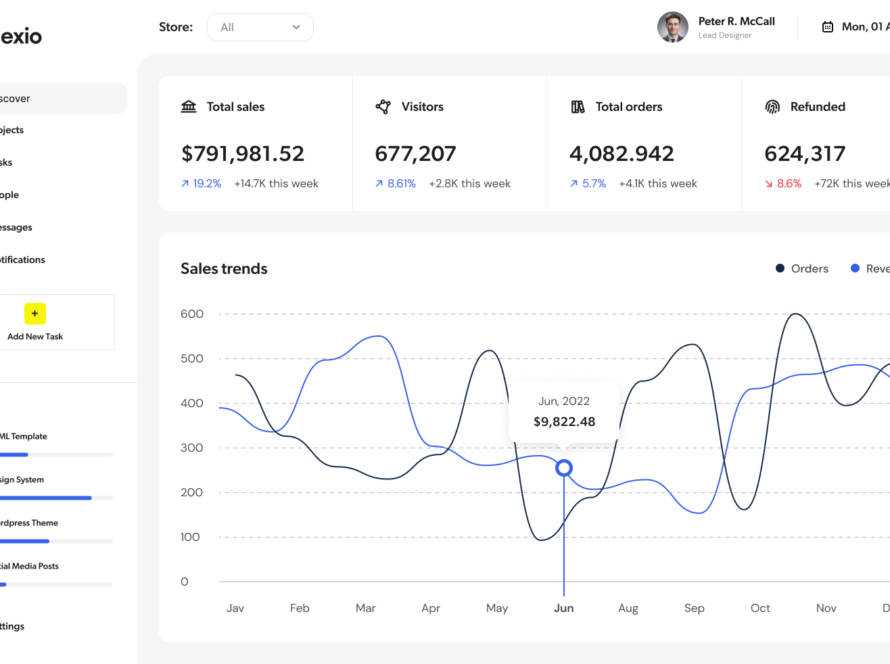Click the Jun data point marker on chart

[x=564, y=468]
